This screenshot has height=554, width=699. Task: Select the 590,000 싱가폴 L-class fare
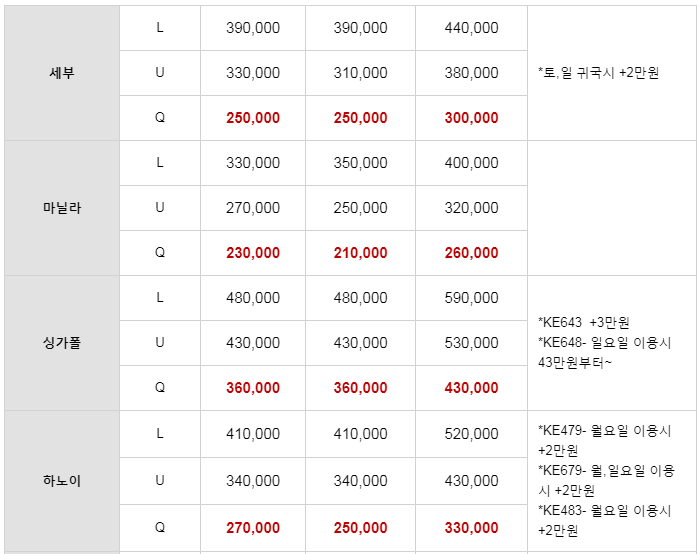click(x=471, y=298)
